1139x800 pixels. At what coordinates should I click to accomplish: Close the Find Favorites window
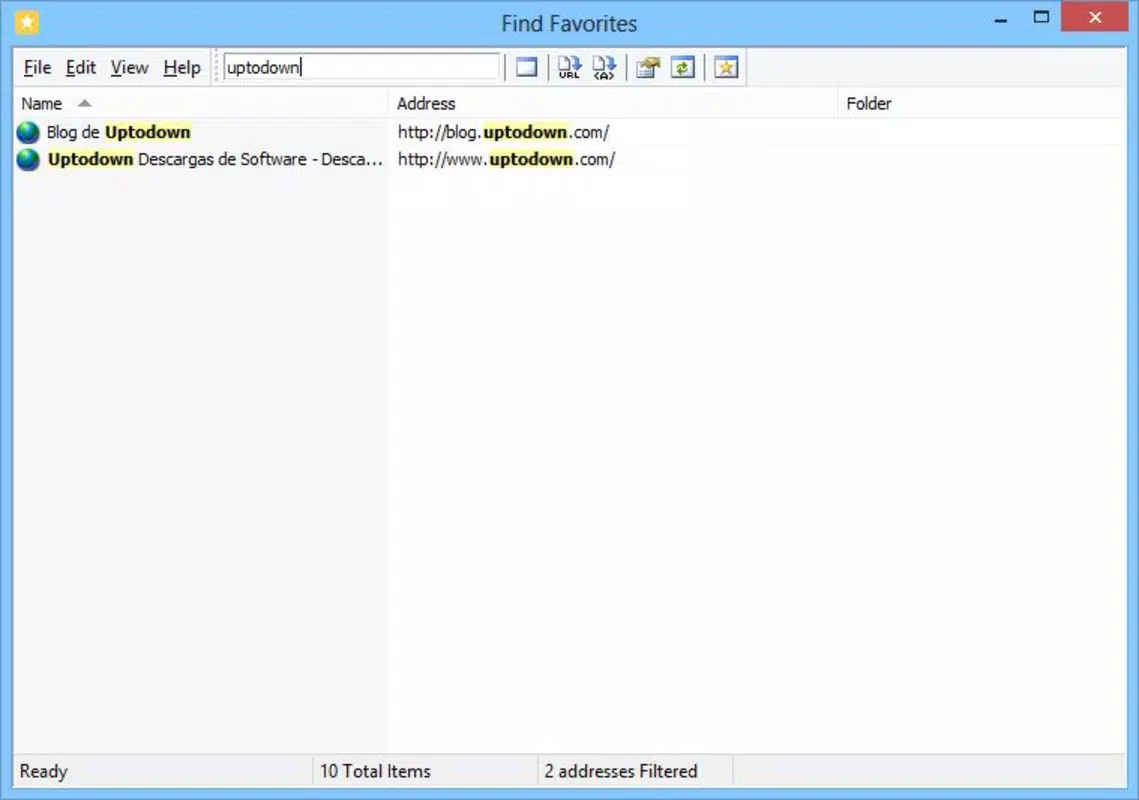[x=1095, y=17]
